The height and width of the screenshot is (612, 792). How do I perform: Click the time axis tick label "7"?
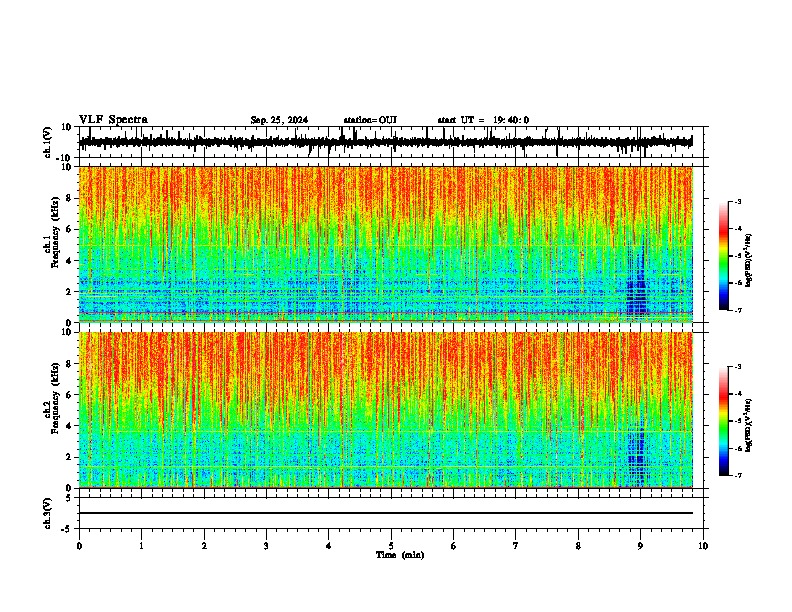click(x=516, y=546)
